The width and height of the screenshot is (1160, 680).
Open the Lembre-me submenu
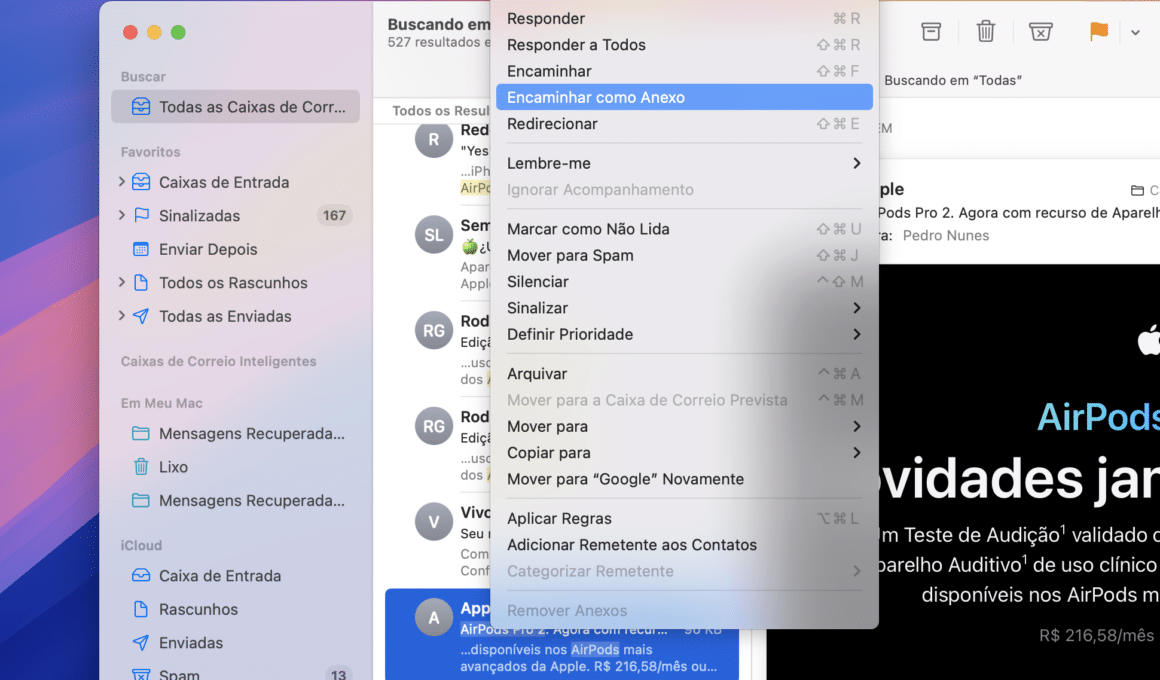[684, 164]
